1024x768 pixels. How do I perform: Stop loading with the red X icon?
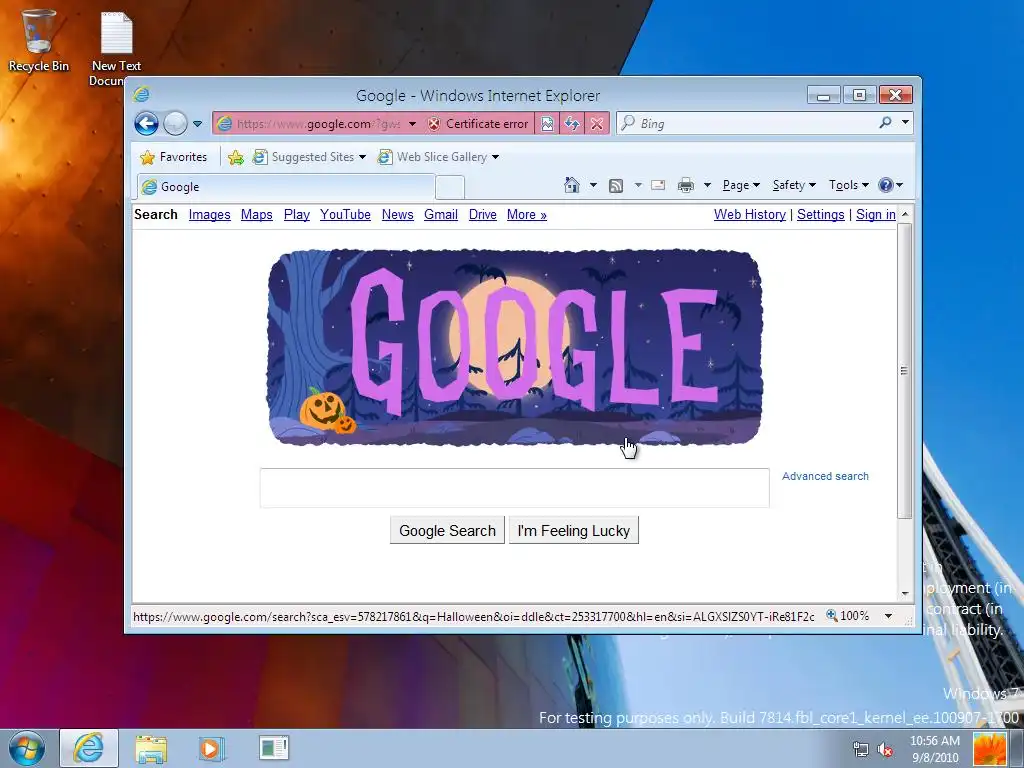[596, 123]
